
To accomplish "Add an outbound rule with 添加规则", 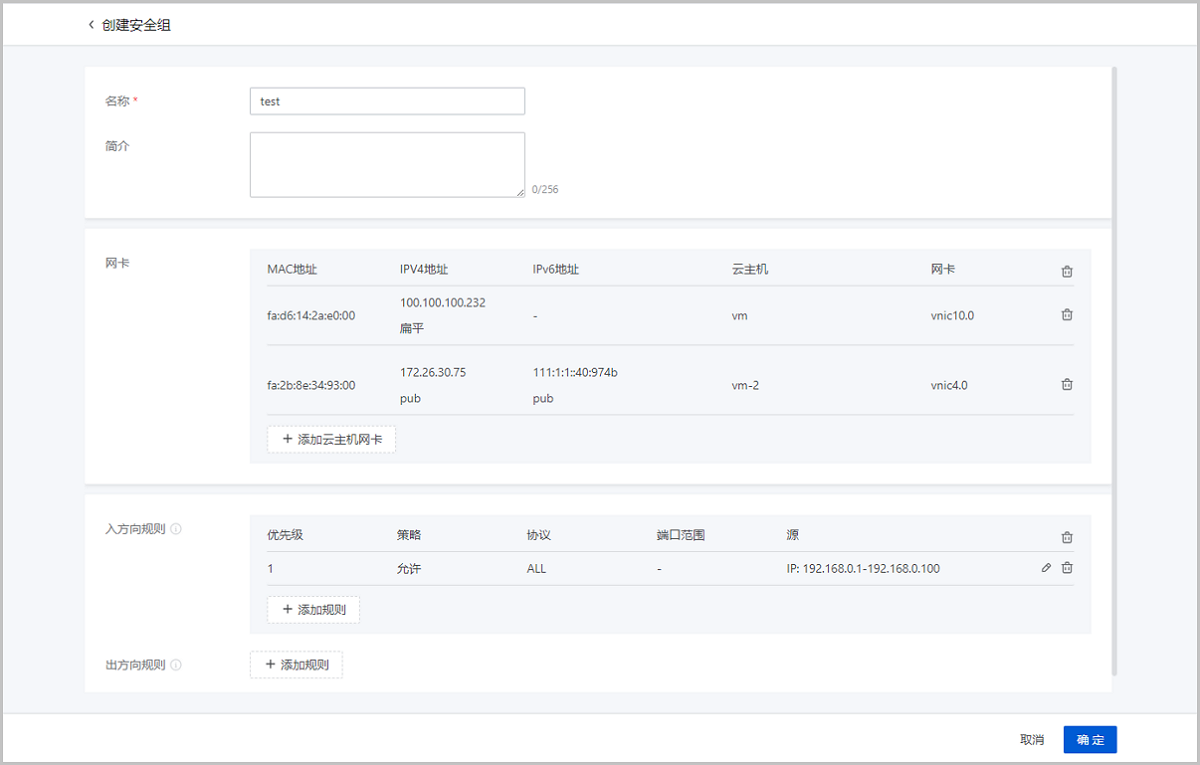I will click(x=296, y=664).
